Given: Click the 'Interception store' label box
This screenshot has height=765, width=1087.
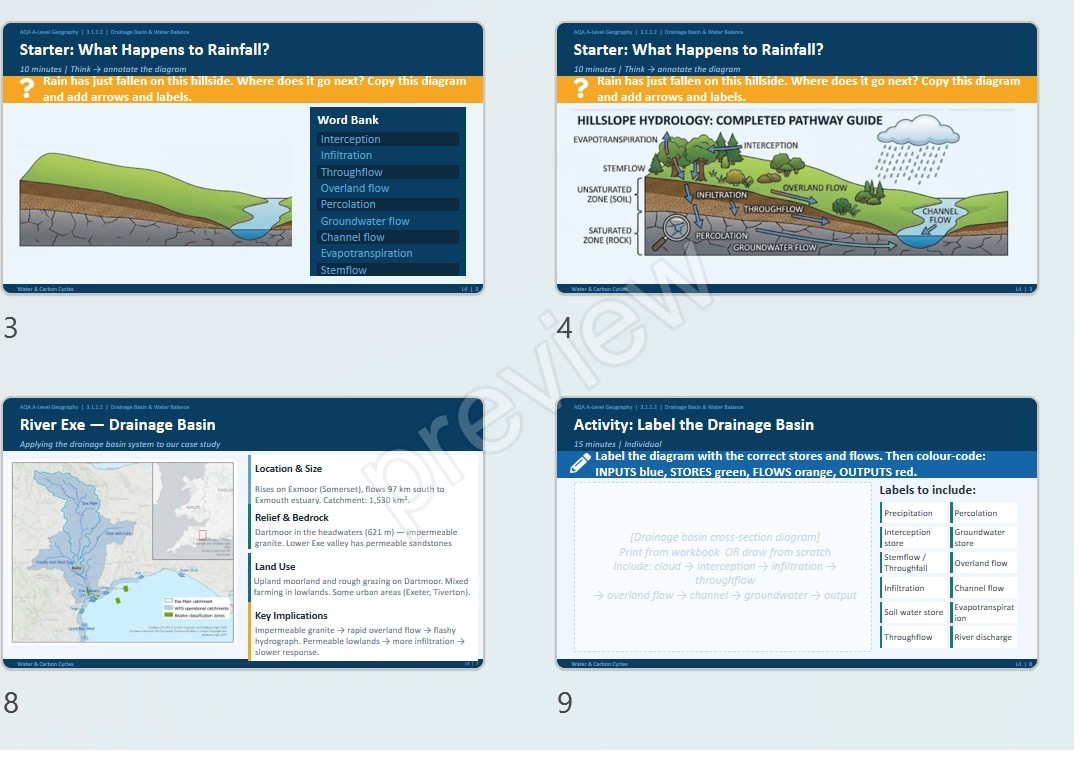Looking at the screenshot, I should coord(914,538).
